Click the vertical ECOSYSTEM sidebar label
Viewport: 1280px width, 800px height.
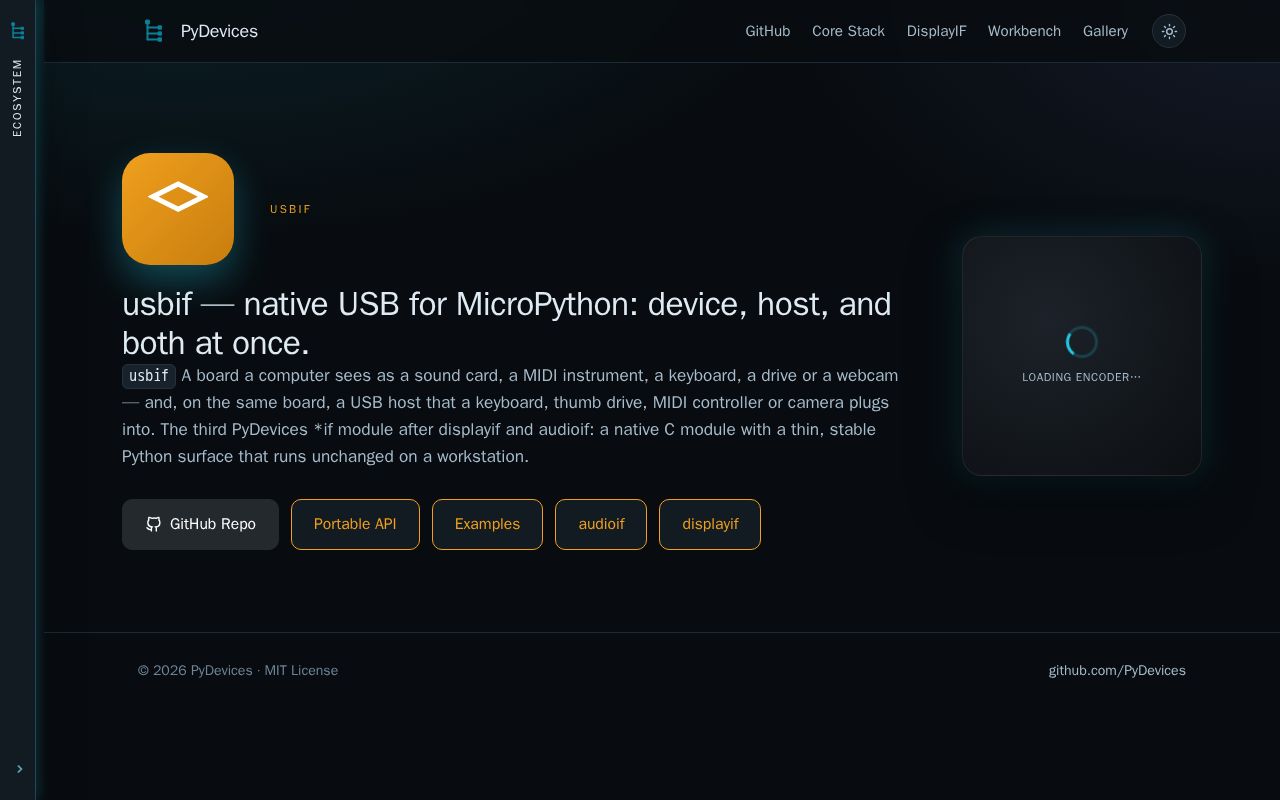point(17,97)
